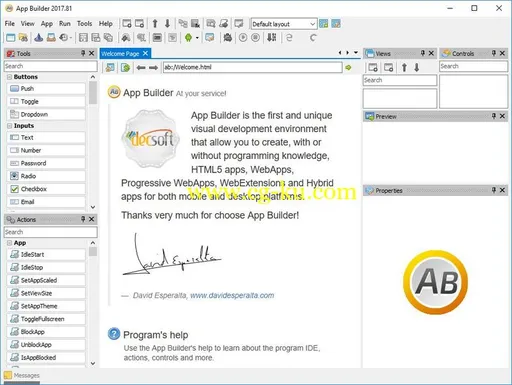Click main toolbar remove-view icon
This screenshot has height=385, width=512.
click(139, 24)
